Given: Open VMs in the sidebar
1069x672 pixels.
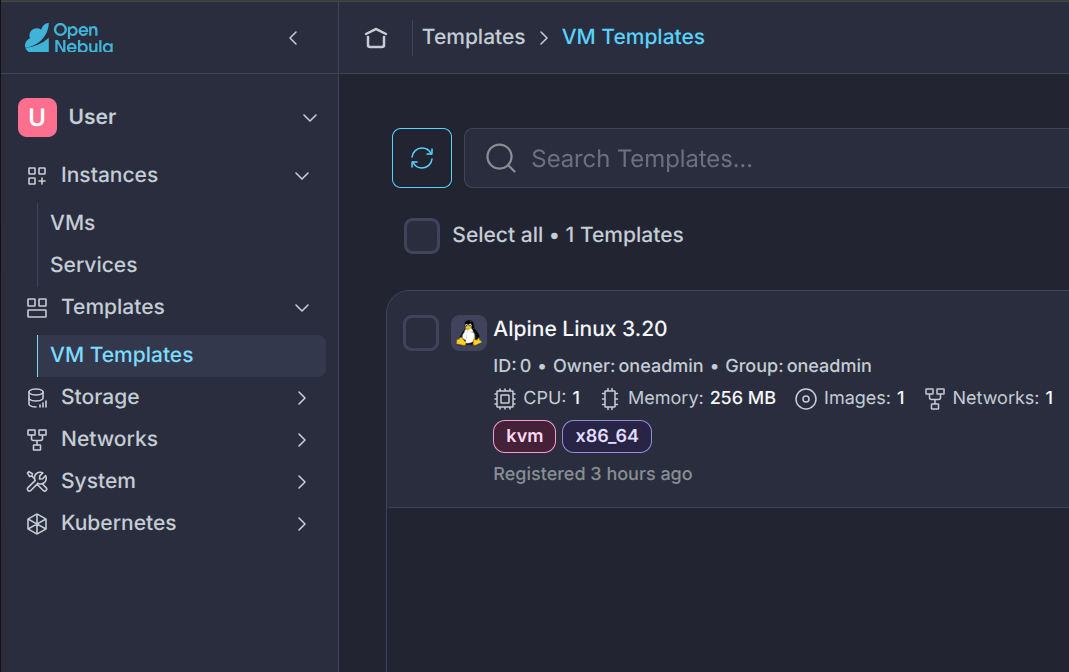Looking at the screenshot, I should 73,223.
